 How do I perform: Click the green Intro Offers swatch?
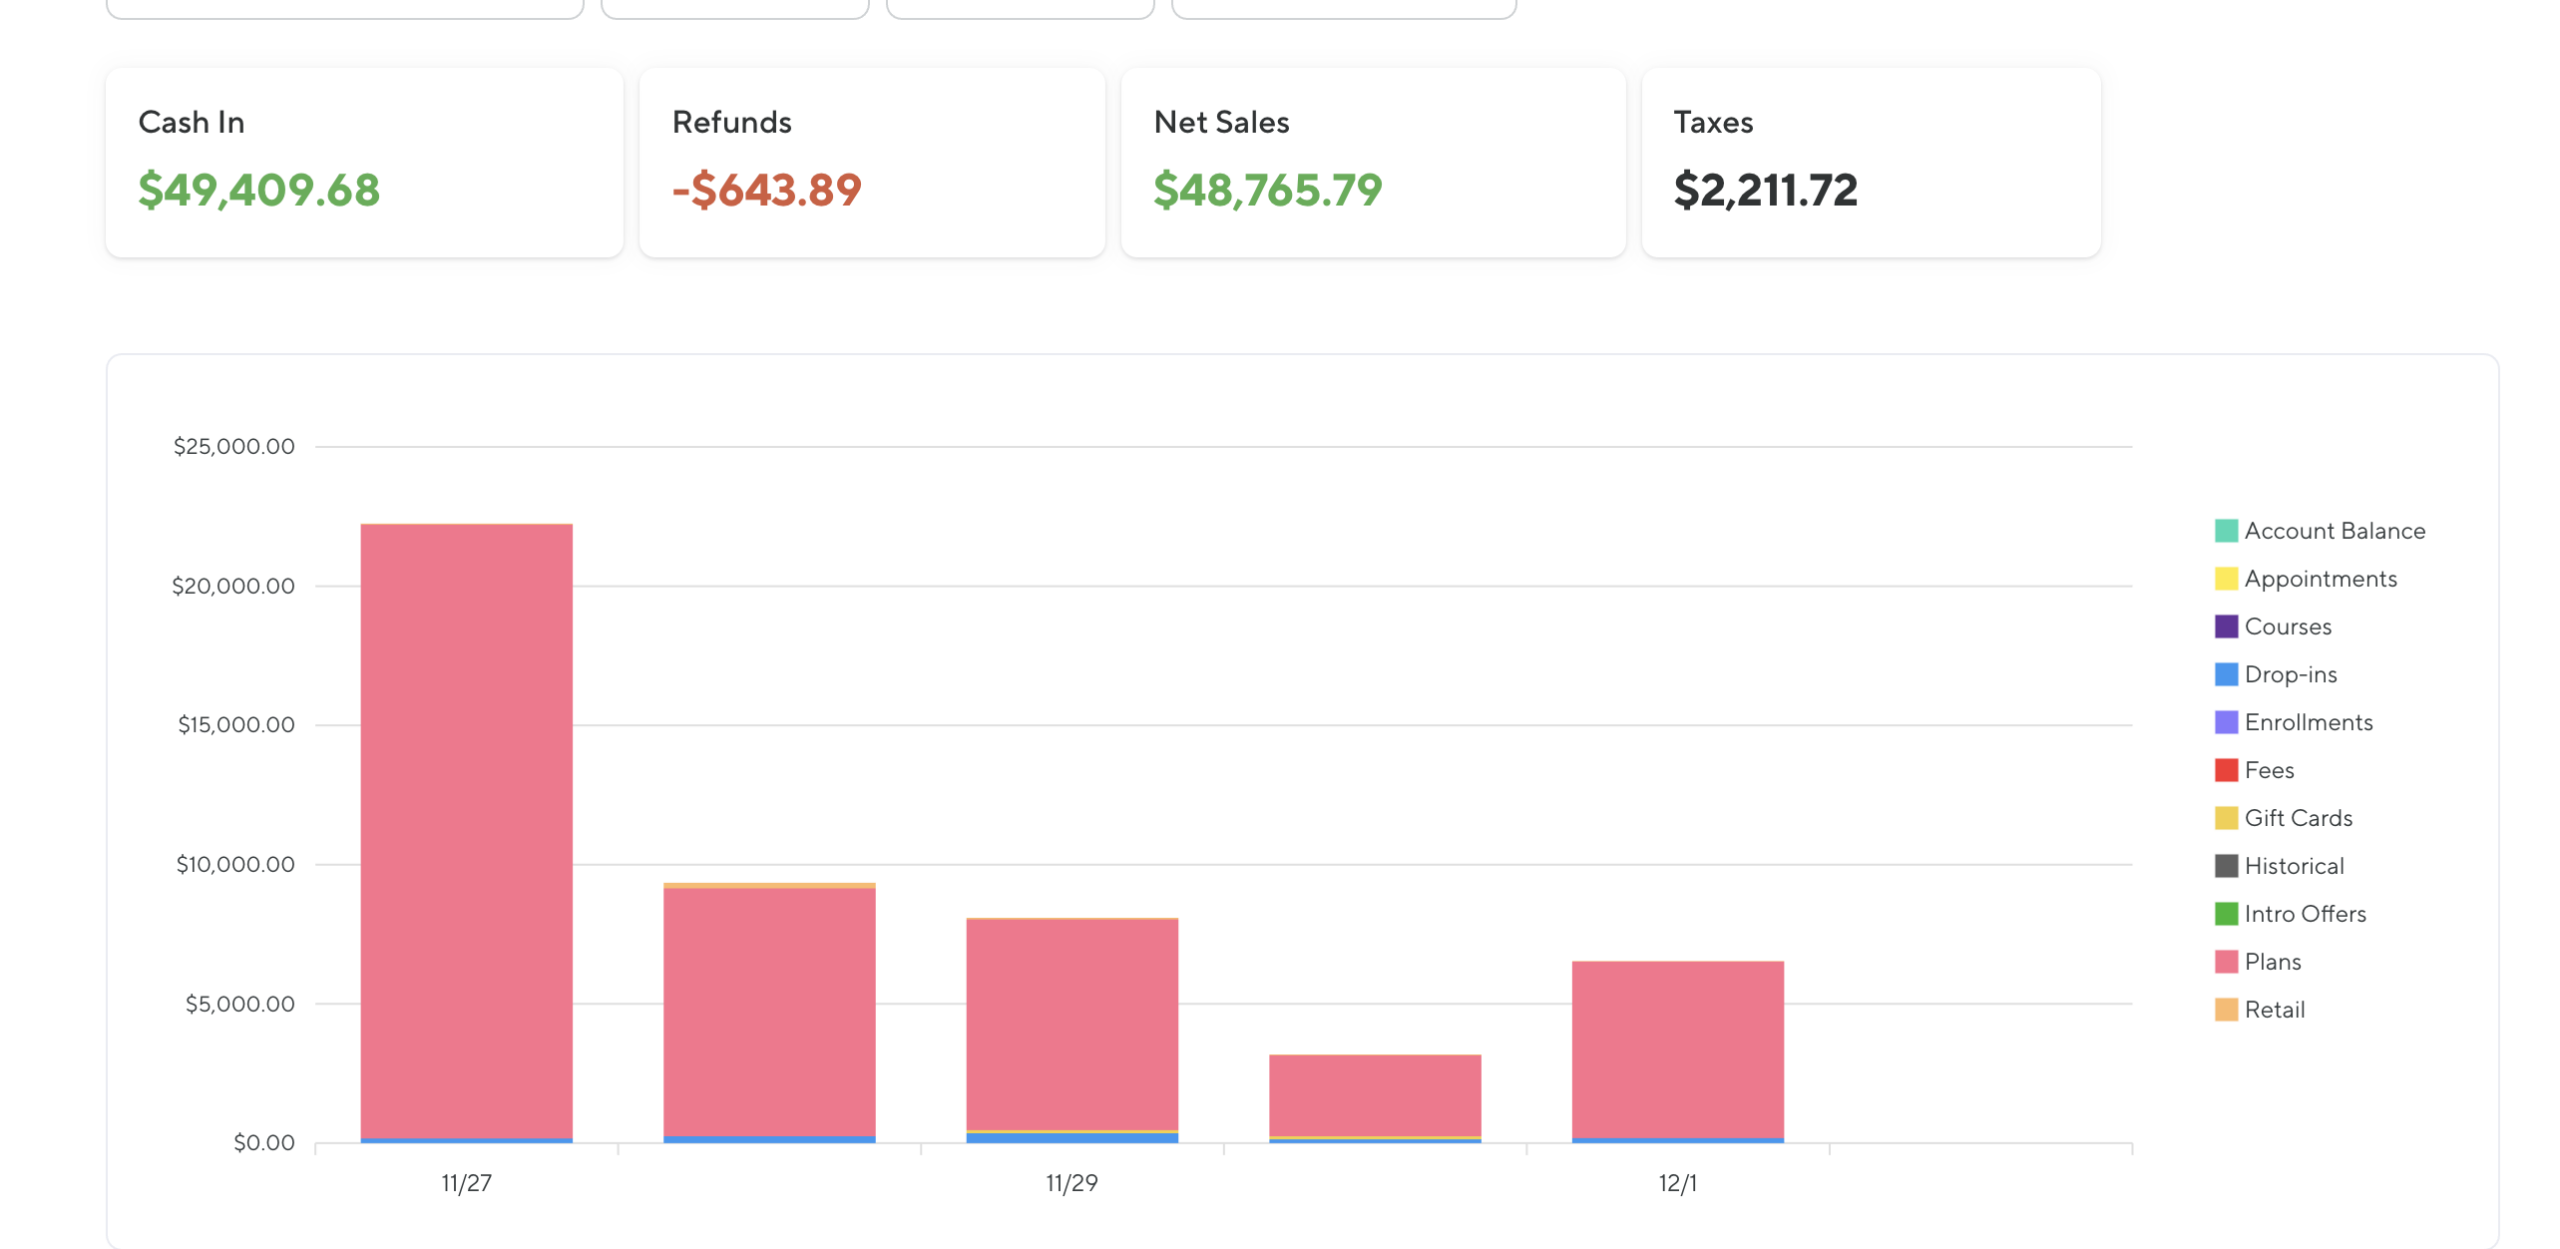[x=2225, y=914]
